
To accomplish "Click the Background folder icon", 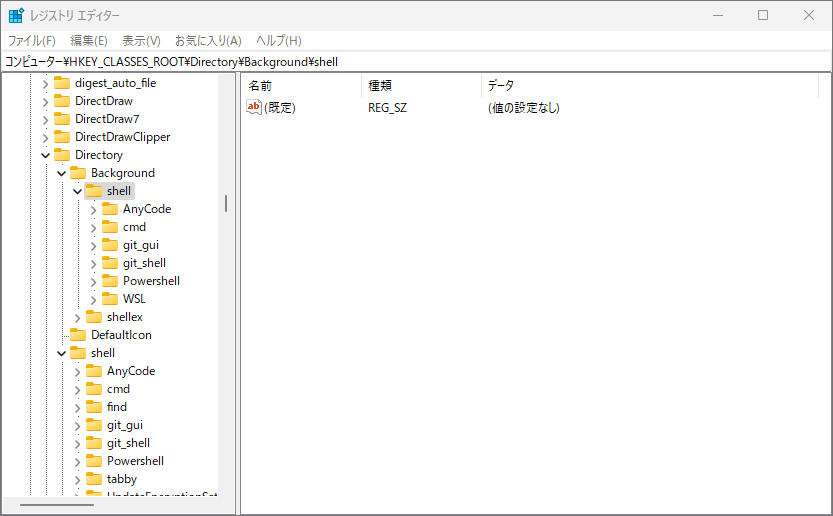I will click(x=78, y=173).
